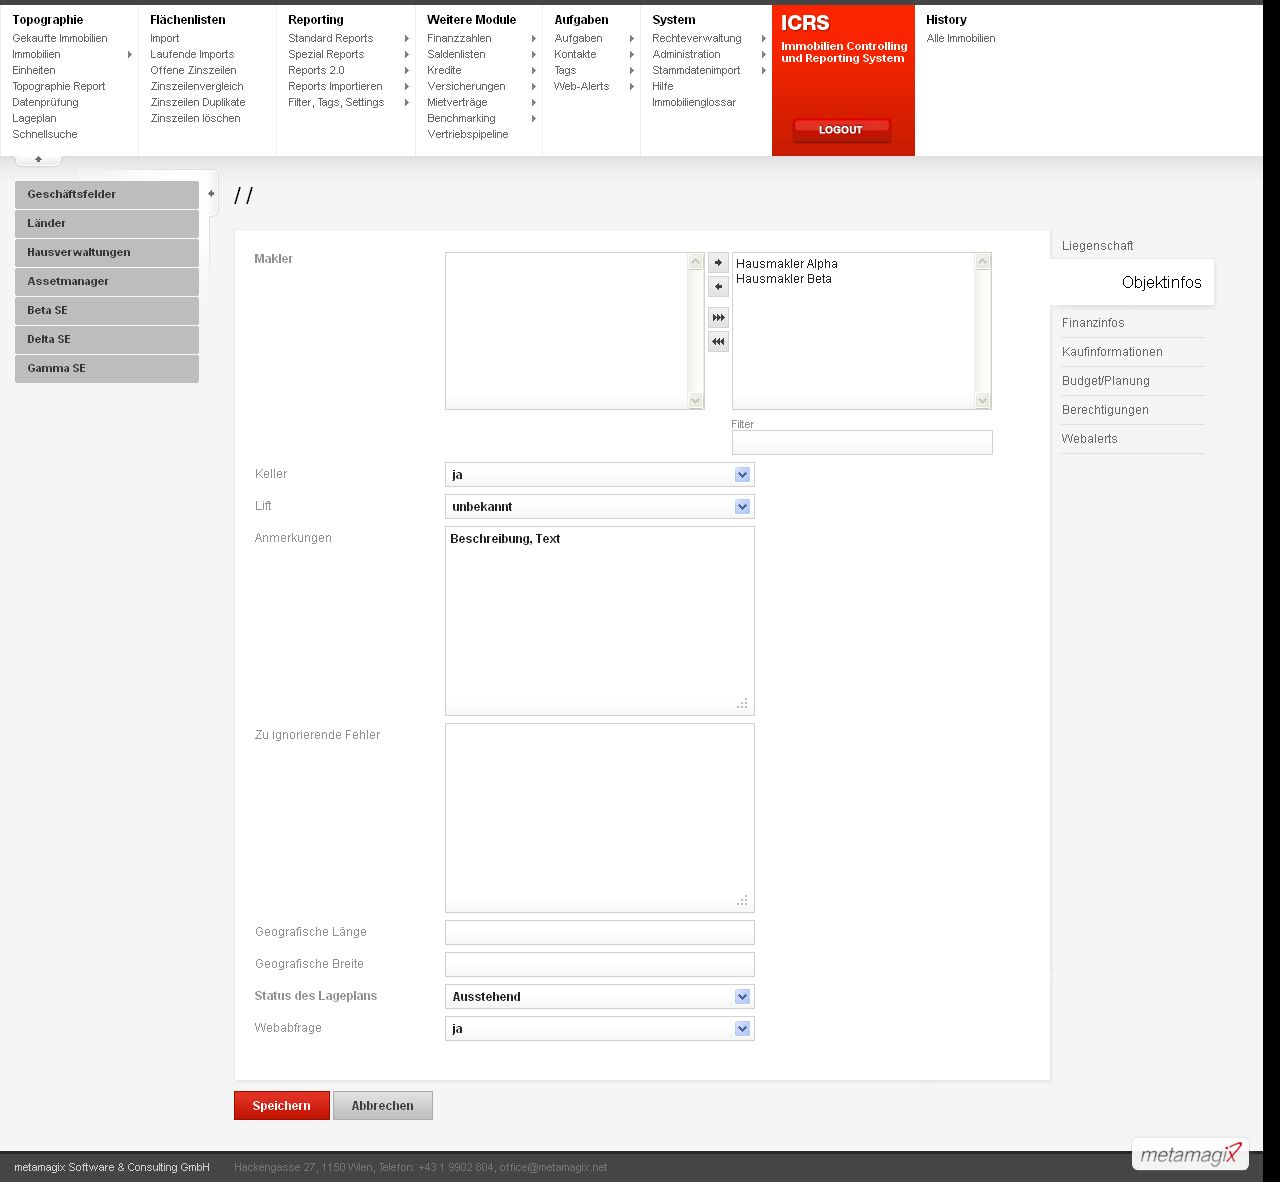
Task: Move selected Makler to the right list
Action: point(718,263)
